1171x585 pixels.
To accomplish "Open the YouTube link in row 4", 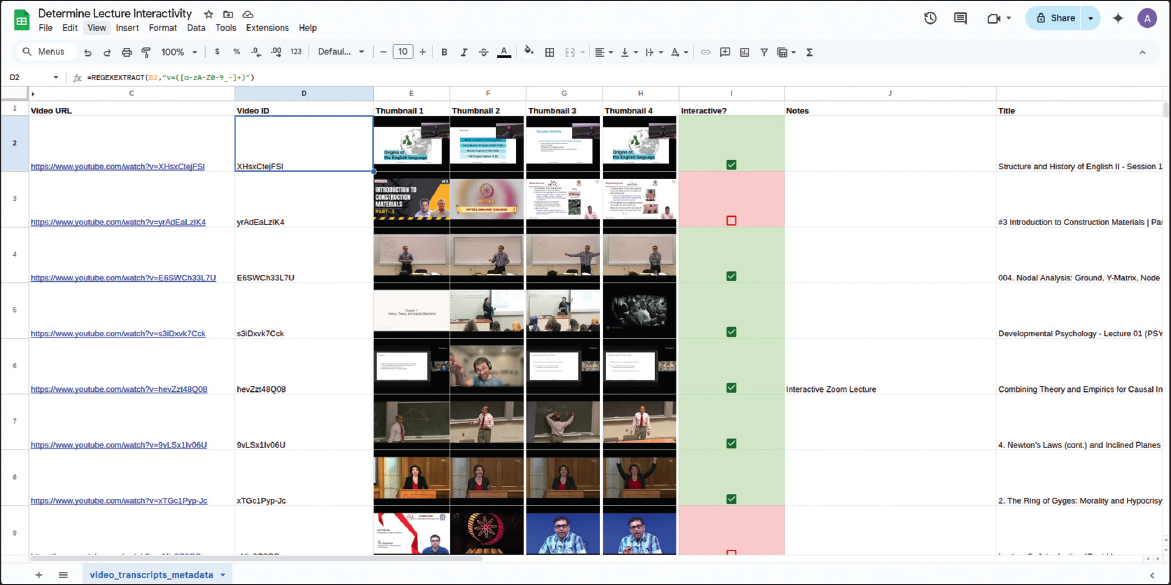I will coord(123,278).
